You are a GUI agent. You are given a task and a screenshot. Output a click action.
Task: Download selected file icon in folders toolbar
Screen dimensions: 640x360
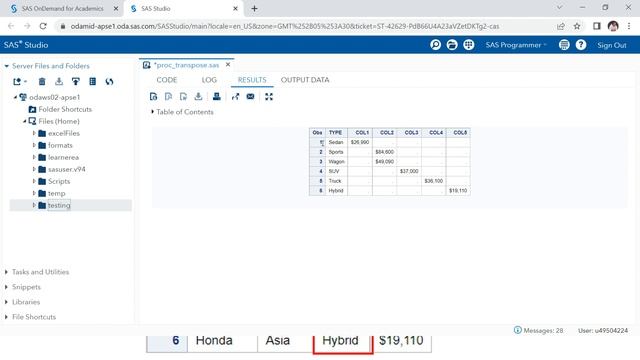click(59, 82)
